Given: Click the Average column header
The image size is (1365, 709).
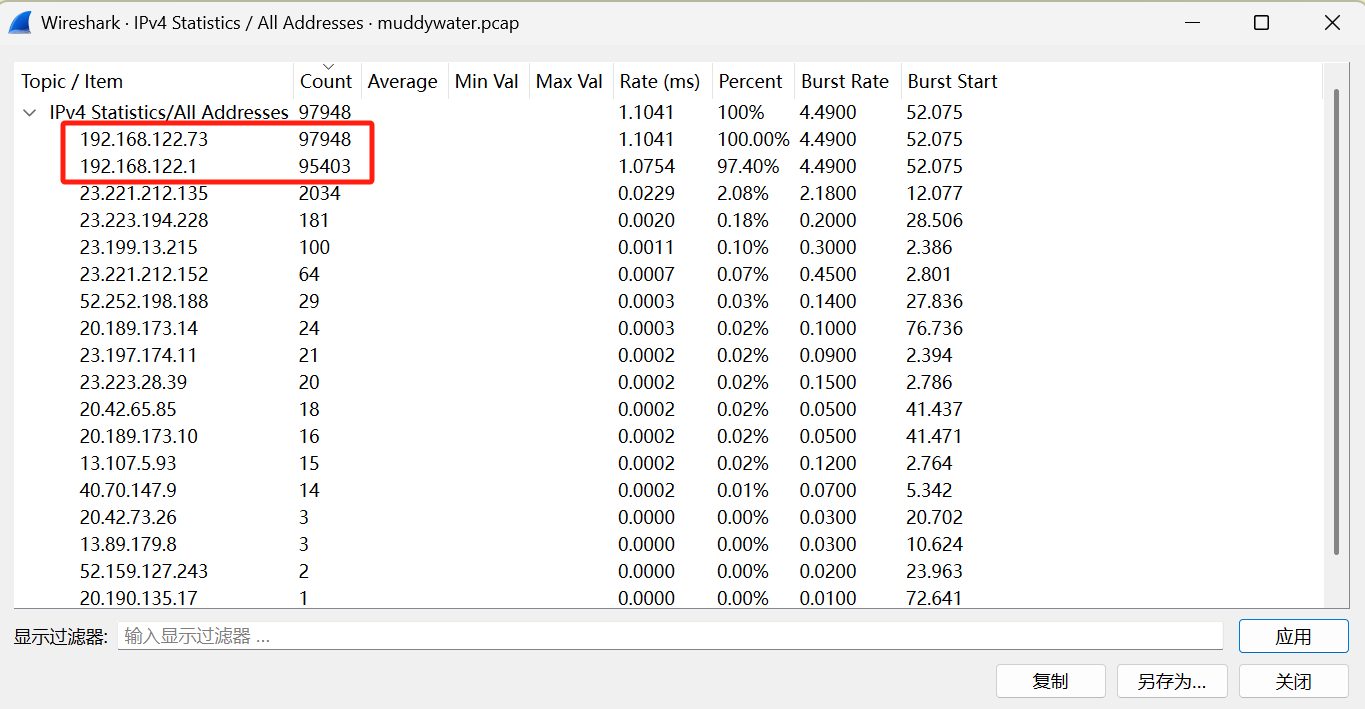Looking at the screenshot, I should pyautogui.click(x=402, y=81).
